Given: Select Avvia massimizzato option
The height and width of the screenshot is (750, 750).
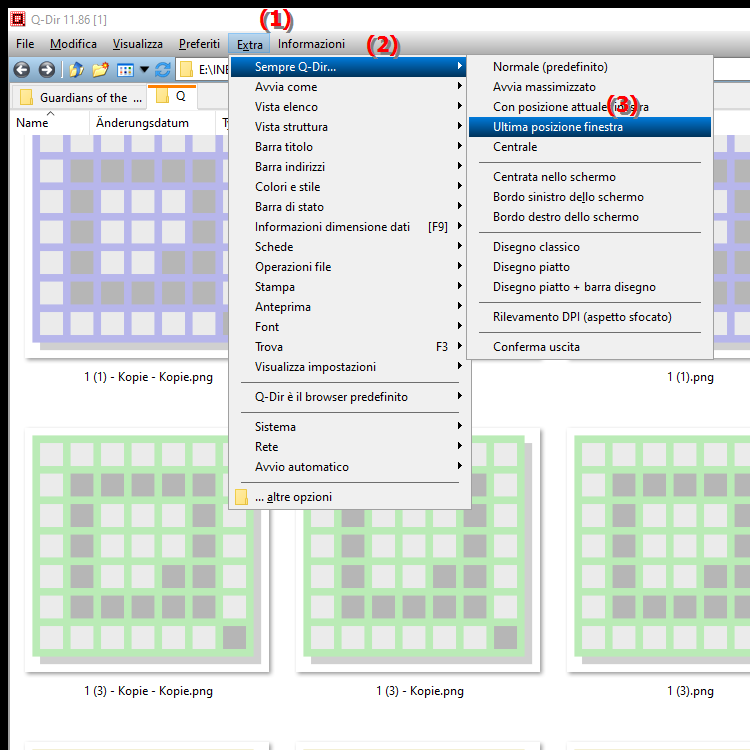Looking at the screenshot, I should [589, 87].
